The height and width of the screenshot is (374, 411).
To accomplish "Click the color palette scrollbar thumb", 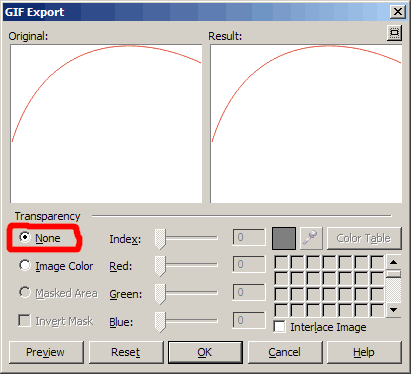I will [x=394, y=274].
